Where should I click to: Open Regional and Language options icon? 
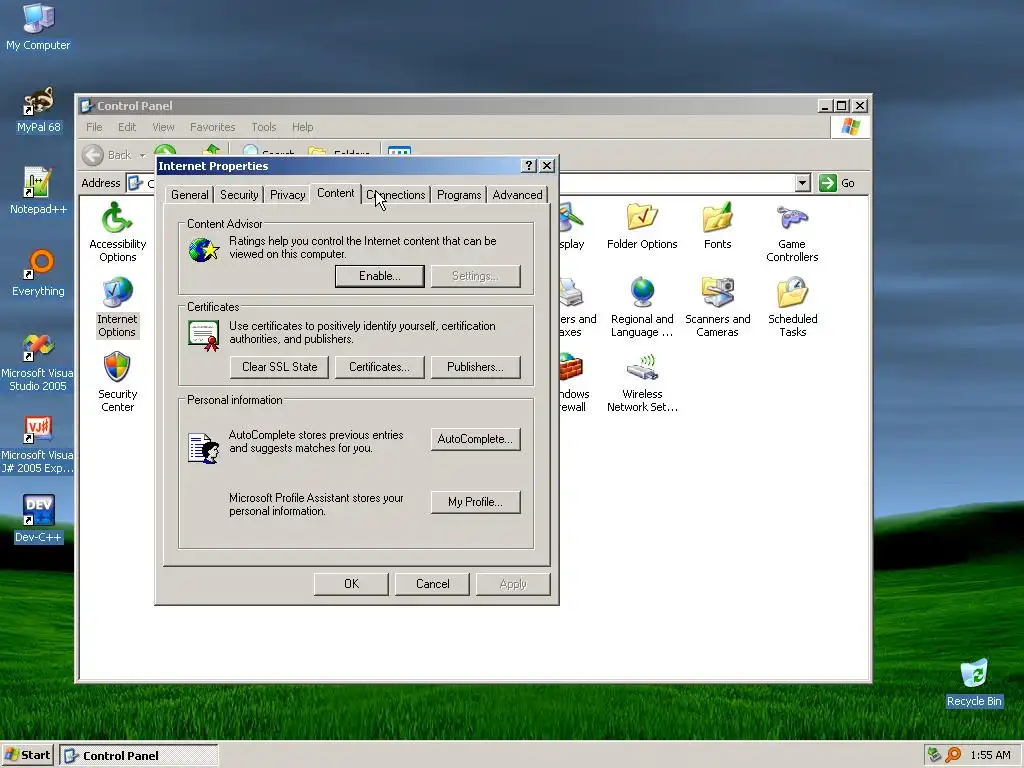[x=642, y=308]
